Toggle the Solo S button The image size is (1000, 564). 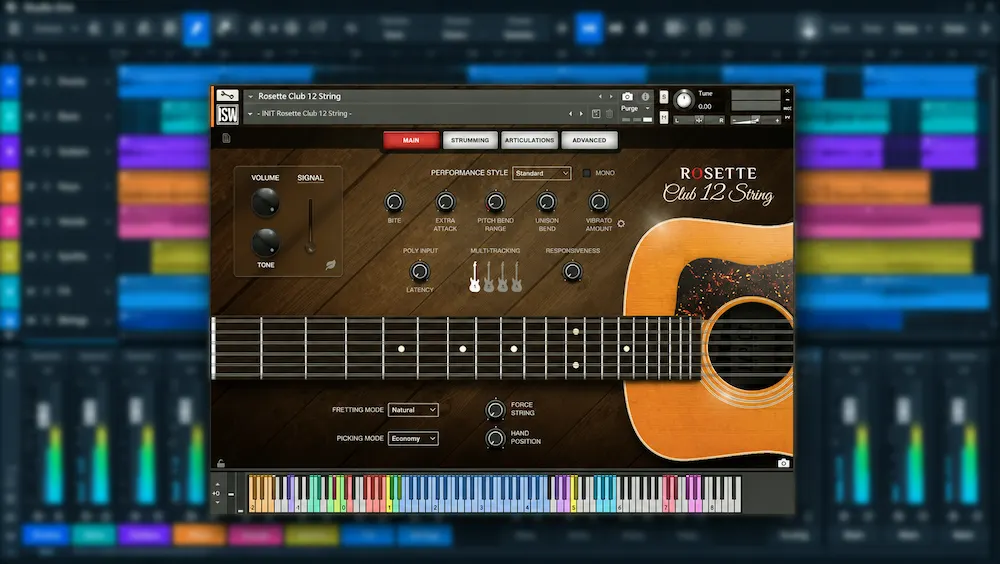point(664,97)
